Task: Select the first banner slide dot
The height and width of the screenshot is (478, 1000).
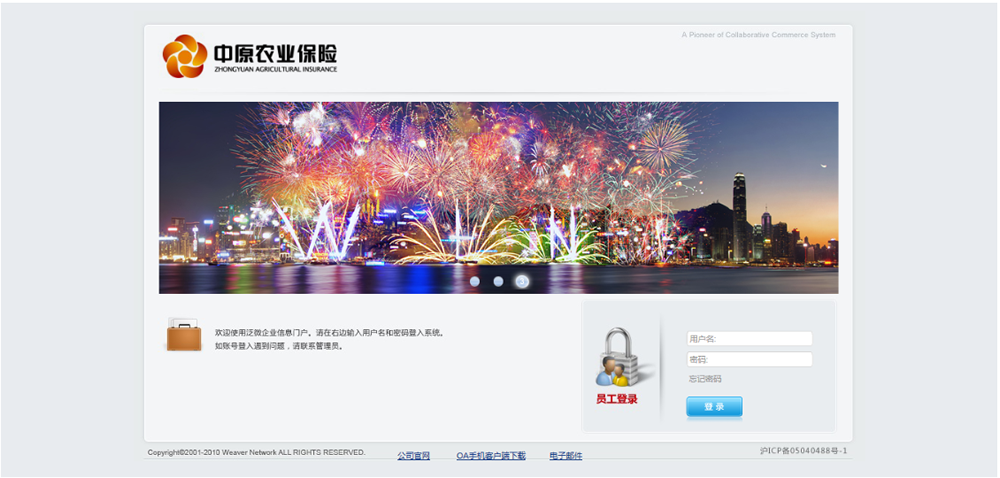Action: (x=475, y=281)
